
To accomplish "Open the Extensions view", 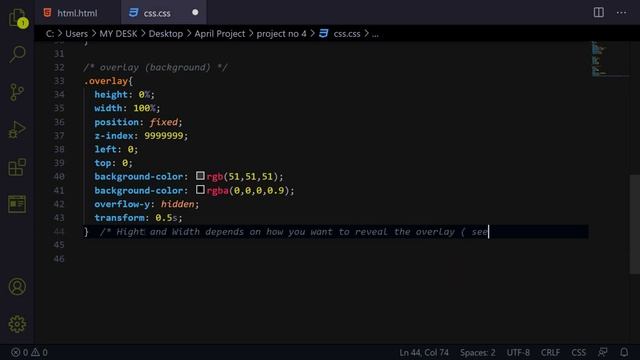I will click(17, 167).
